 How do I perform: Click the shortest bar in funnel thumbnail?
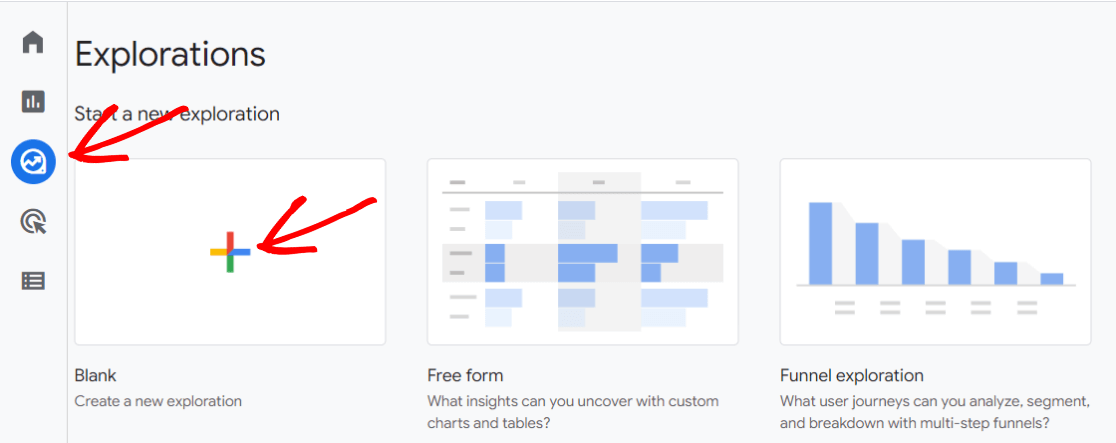(1051, 278)
